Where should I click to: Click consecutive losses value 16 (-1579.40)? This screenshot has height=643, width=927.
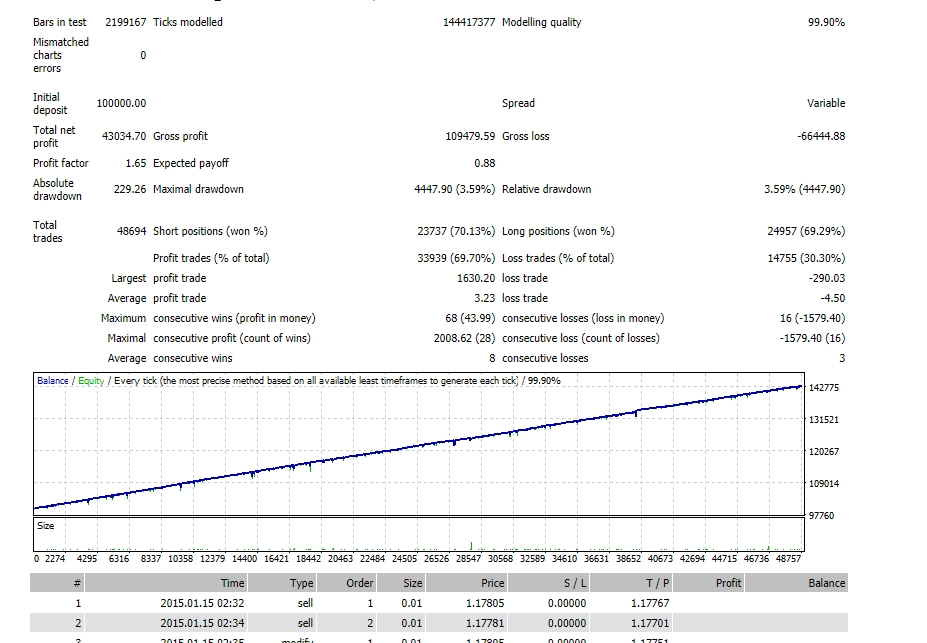click(812, 319)
